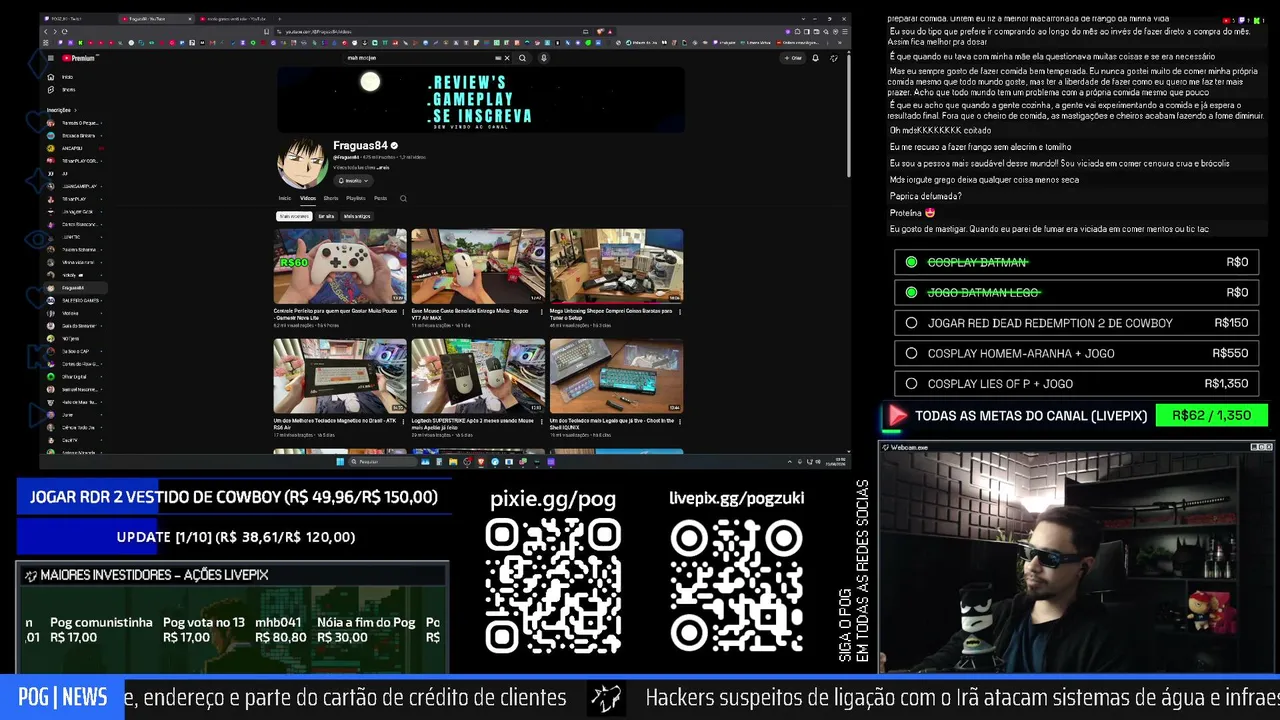
Task: Open the Logitech SUPERSTRIKE video thumbnail
Action: pyautogui.click(x=478, y=376)
